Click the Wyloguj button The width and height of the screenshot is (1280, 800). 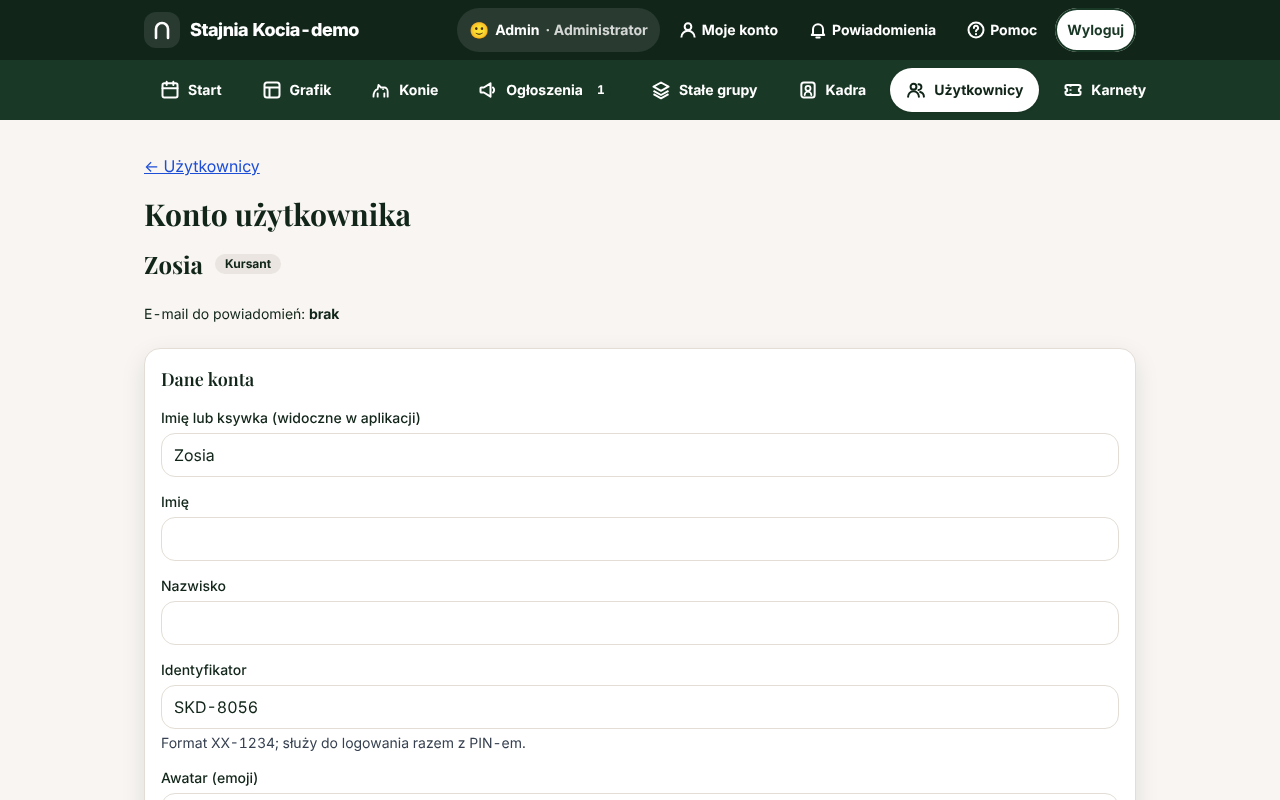[x=1096, y=30]
